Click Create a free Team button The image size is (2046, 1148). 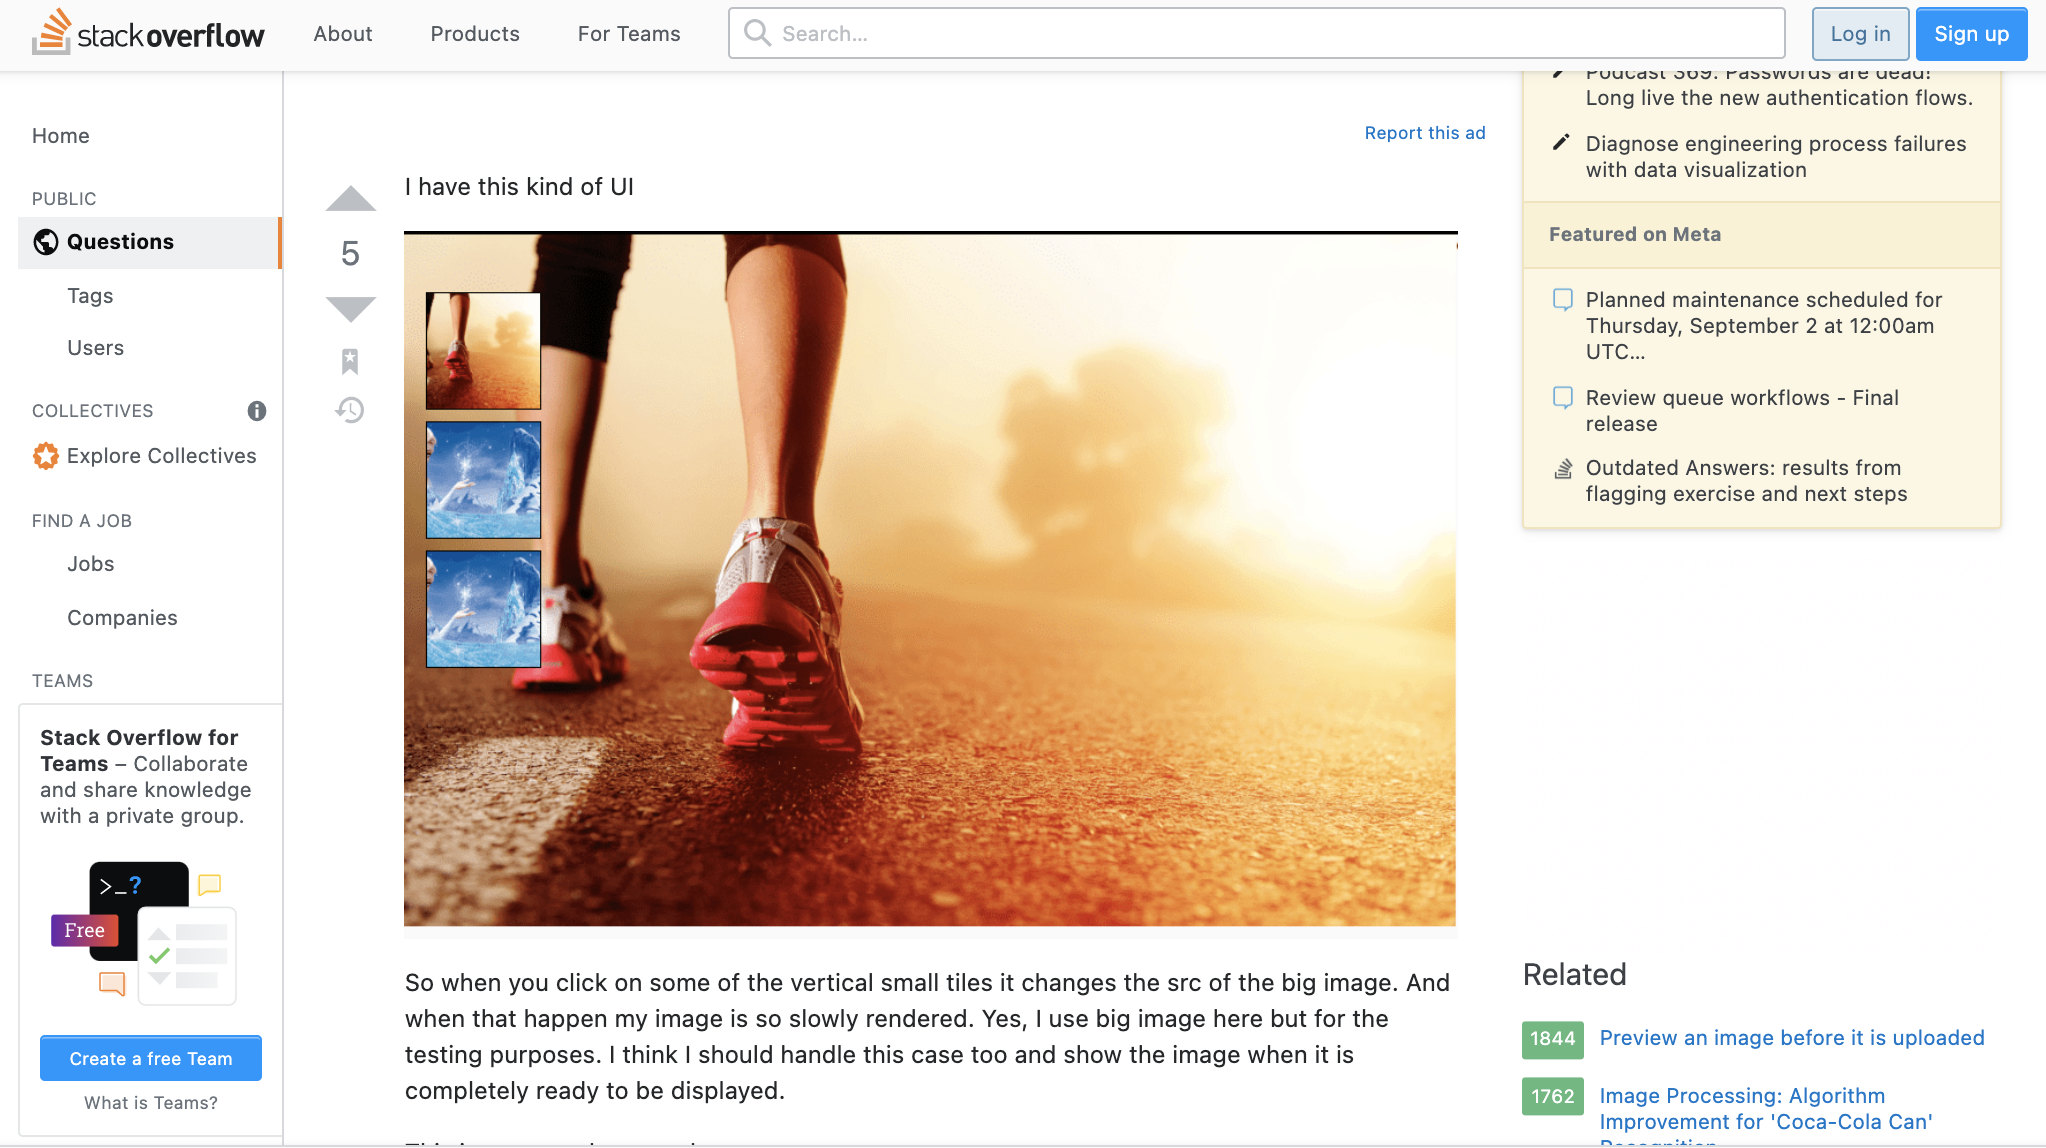(x=151, y=1058)
